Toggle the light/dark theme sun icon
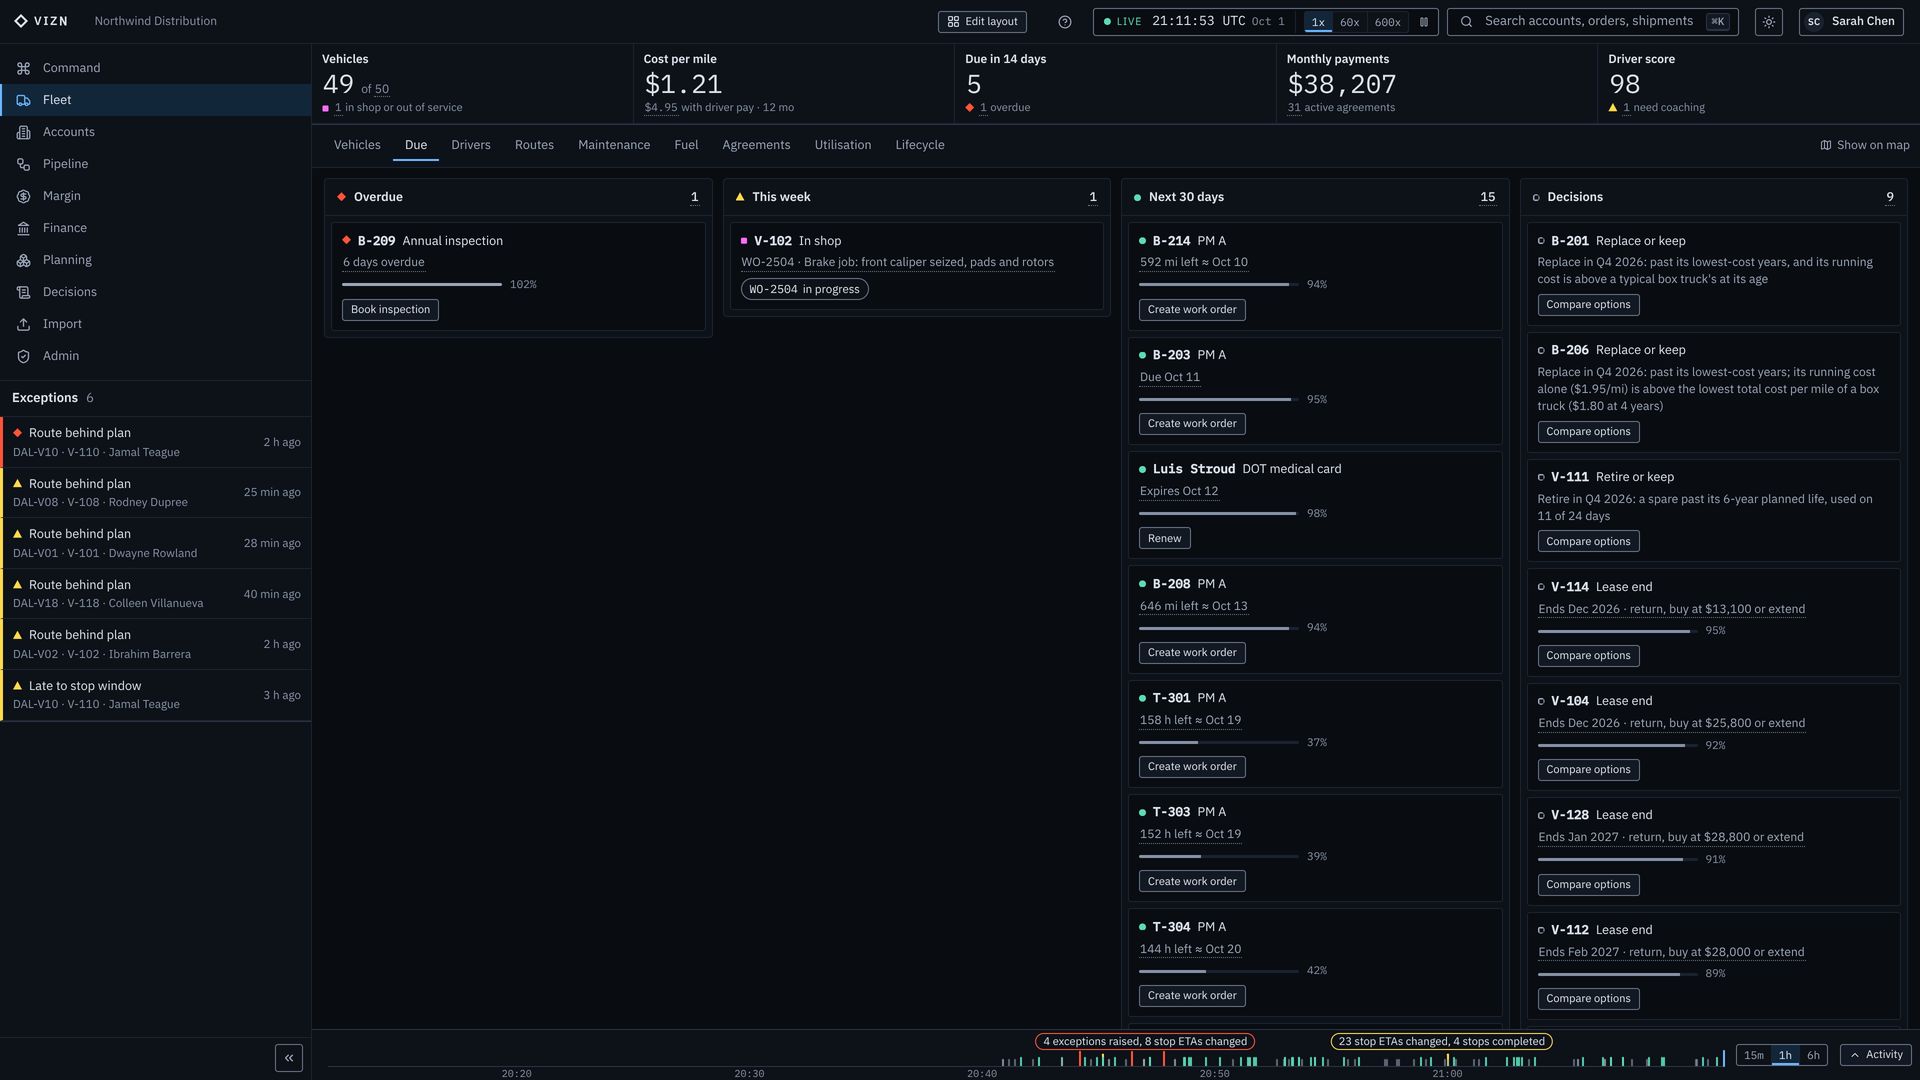This screenshot has width=1920, height=1080. (x=1769, y=22)
